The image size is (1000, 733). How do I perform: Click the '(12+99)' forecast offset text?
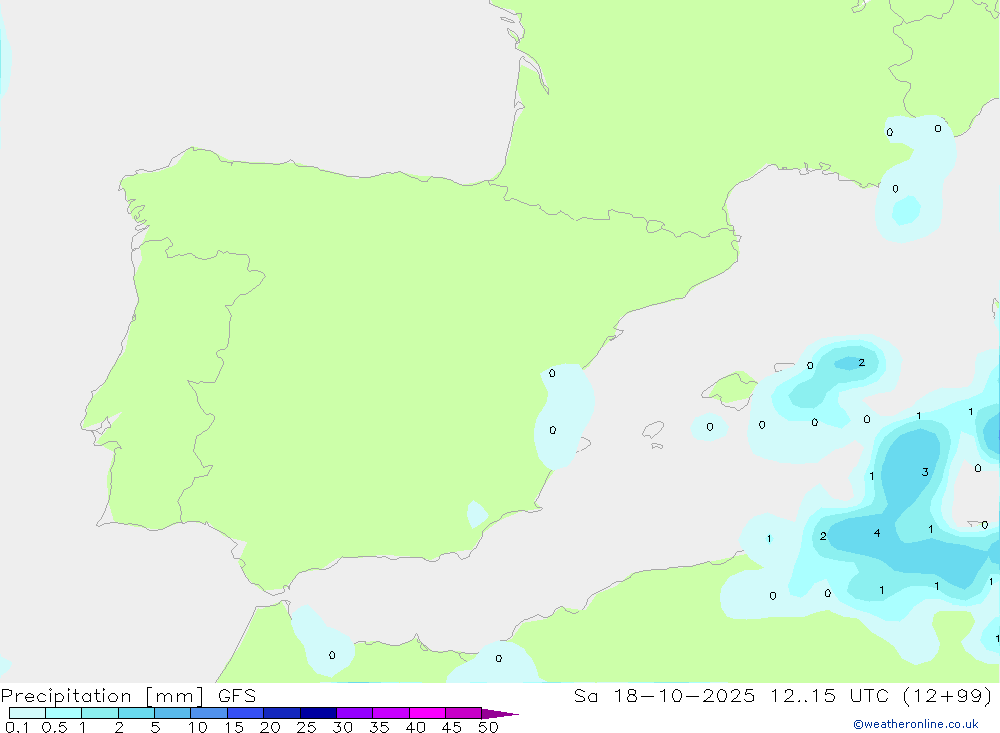point(948,695)
